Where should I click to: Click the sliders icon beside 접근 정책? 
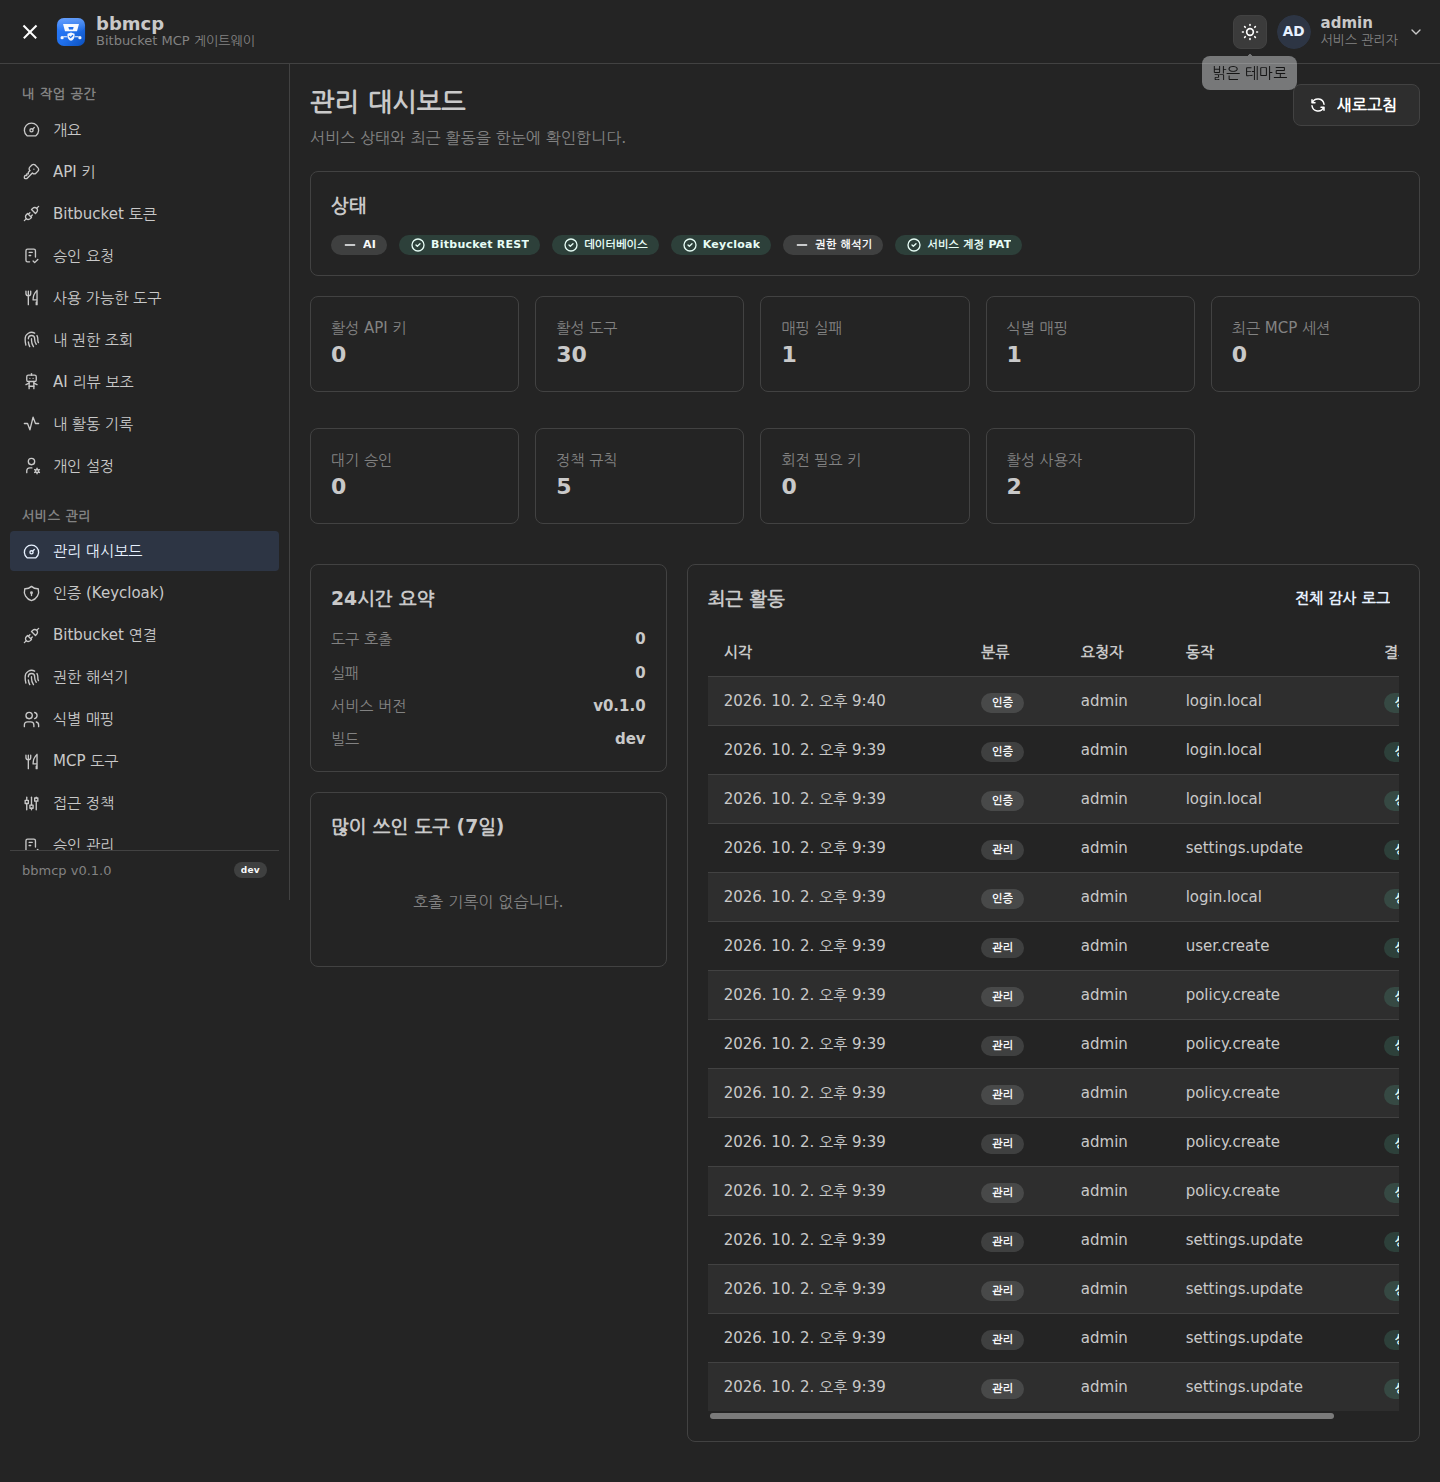32,803
